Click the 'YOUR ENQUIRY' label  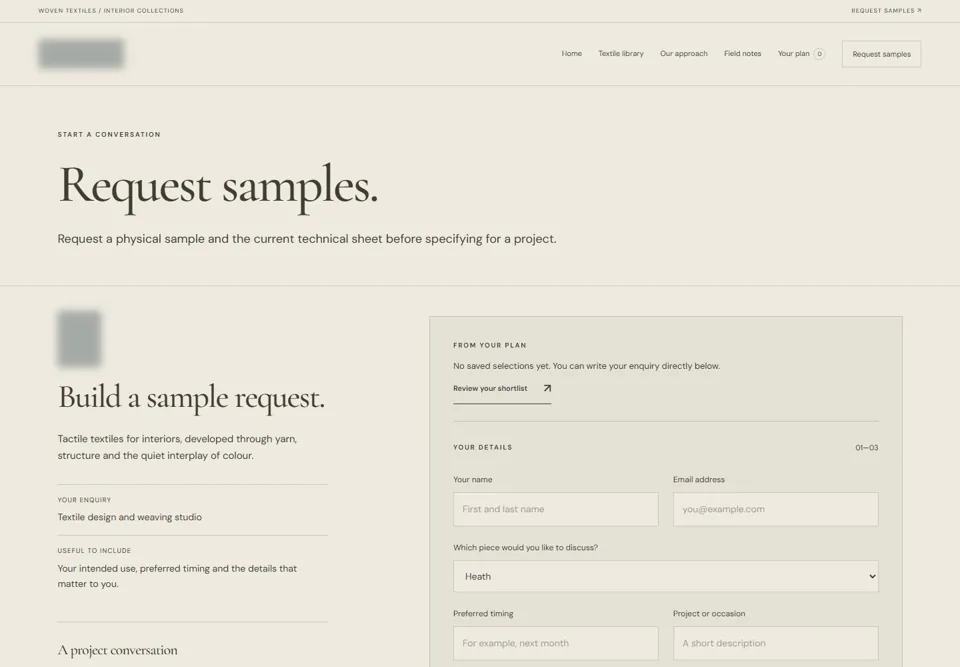pyautogui.click(x=84, y=500)
